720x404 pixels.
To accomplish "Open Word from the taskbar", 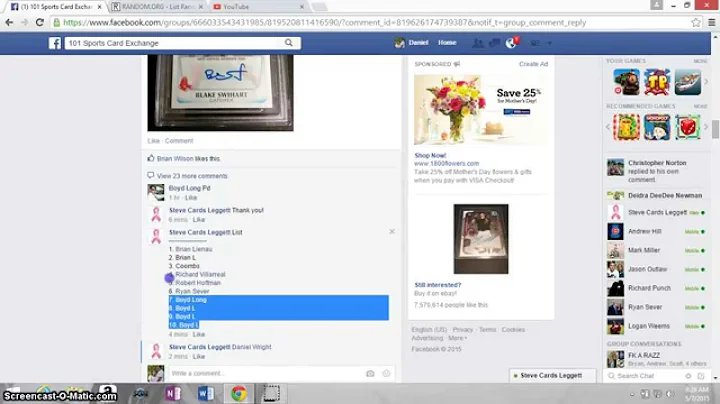I will coord(205,393).
